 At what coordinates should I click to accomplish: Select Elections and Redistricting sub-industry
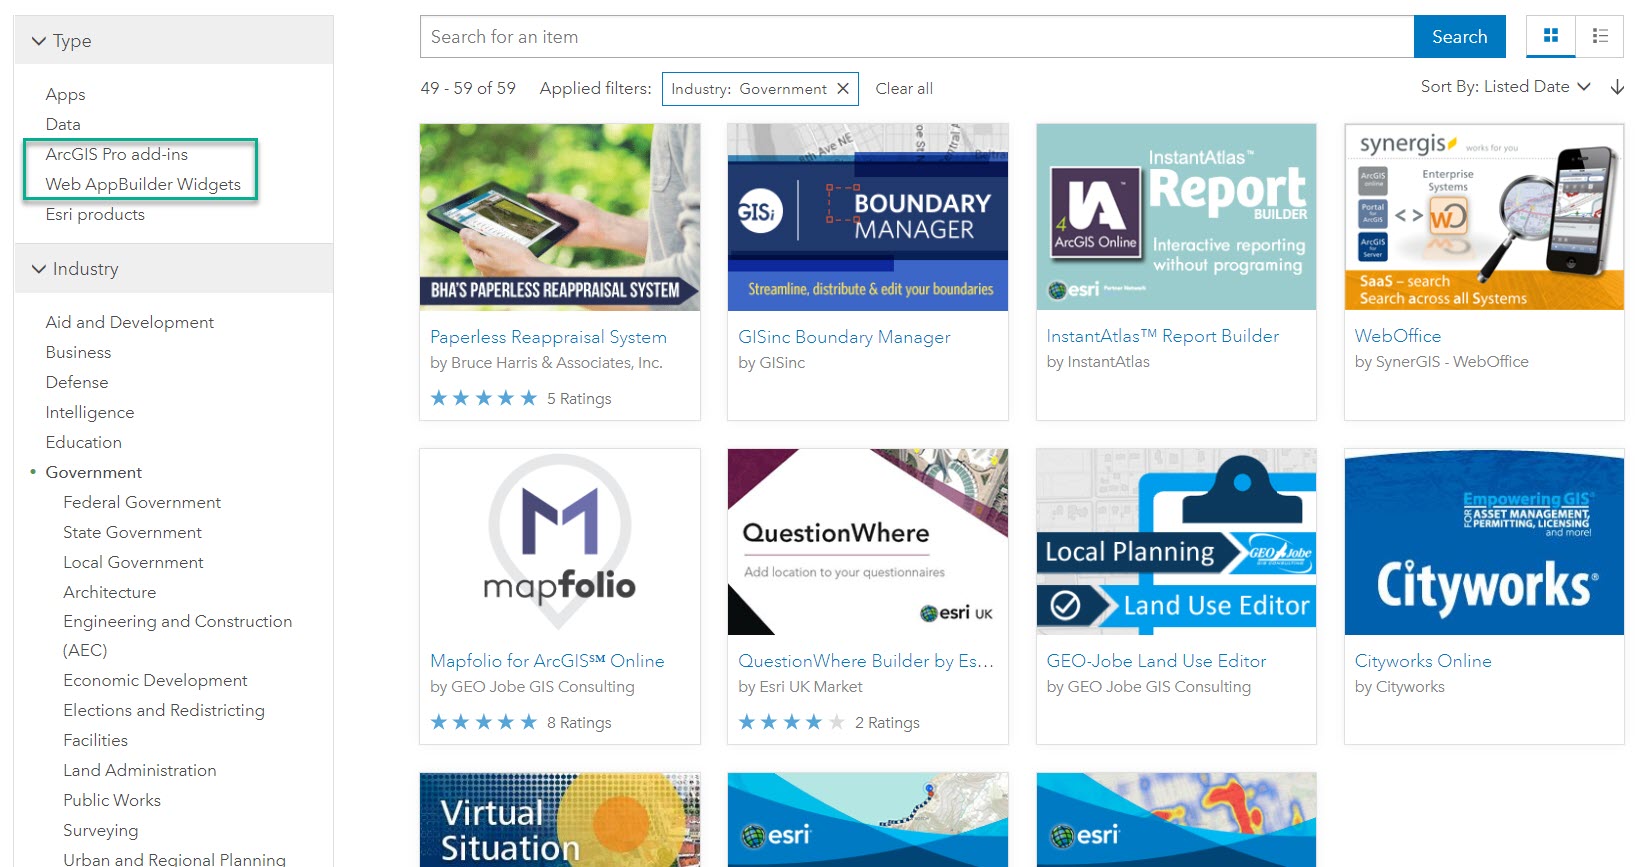pos(164,710)
